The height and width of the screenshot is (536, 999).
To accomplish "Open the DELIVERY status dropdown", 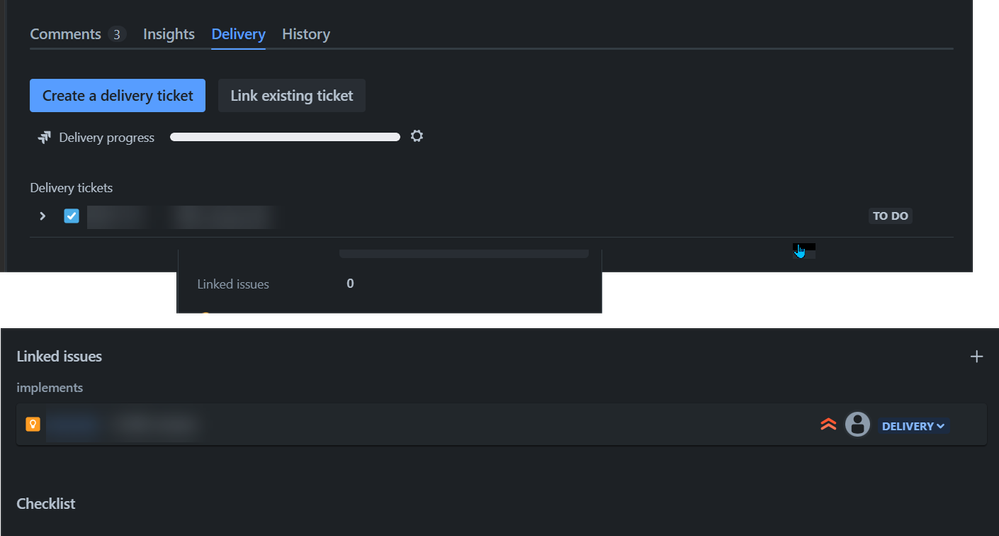I will (913, 426).
